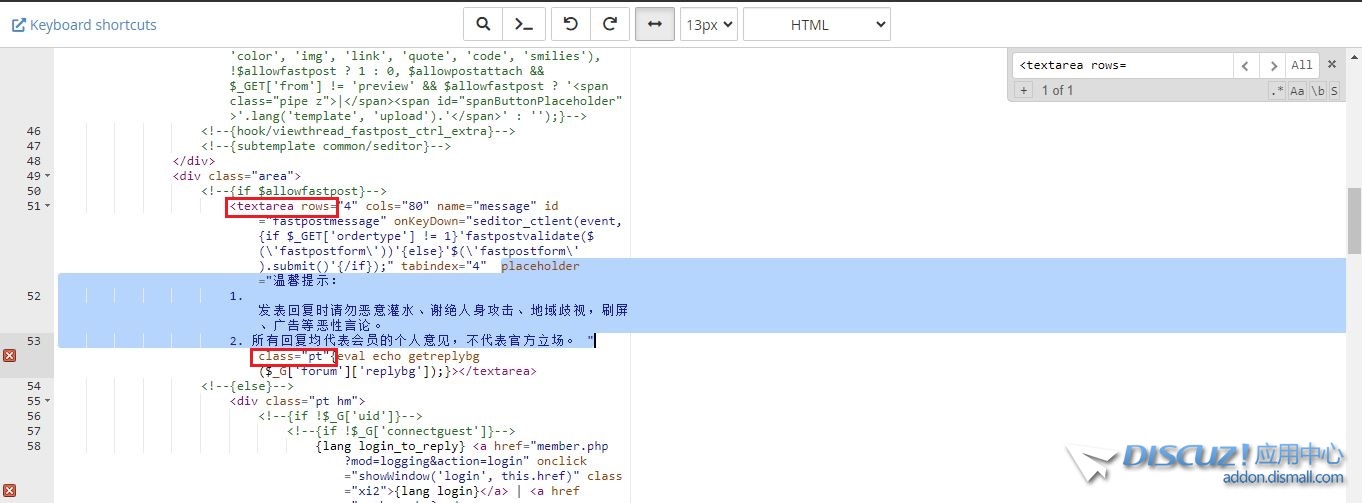Collapse the code fold at line 55
1362x503 pixels.
tap(48, 401)
